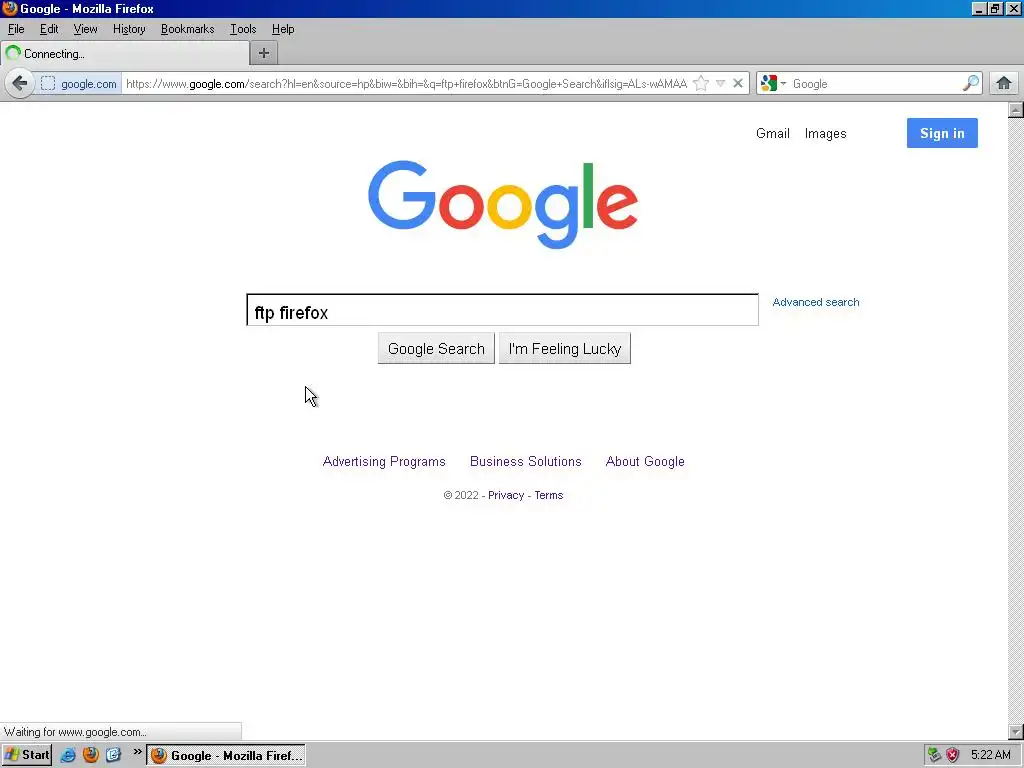The image size is (1024, 768).
Task: Open the View menu
Action: (x=85, y=29)
